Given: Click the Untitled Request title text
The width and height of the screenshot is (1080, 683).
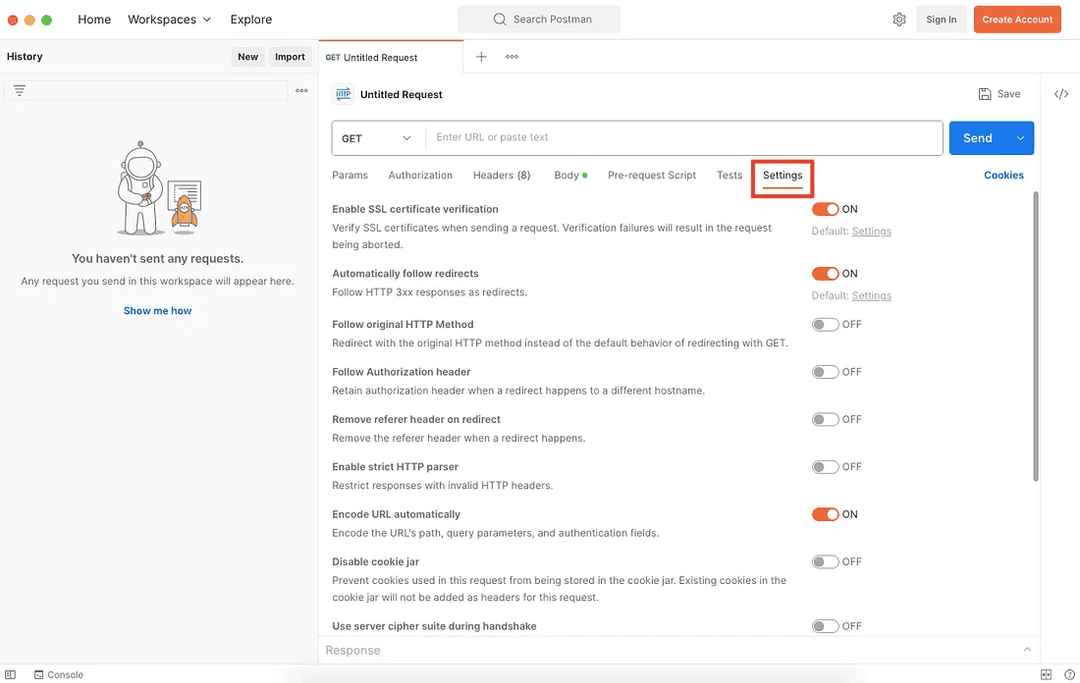Looking at the screenshot, I should pos(401,94).
